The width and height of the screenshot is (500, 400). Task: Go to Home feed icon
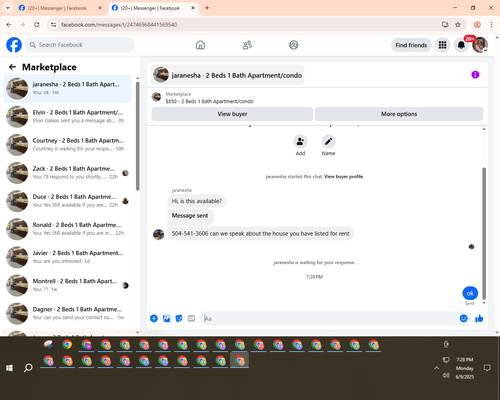[x=200, y=45]
